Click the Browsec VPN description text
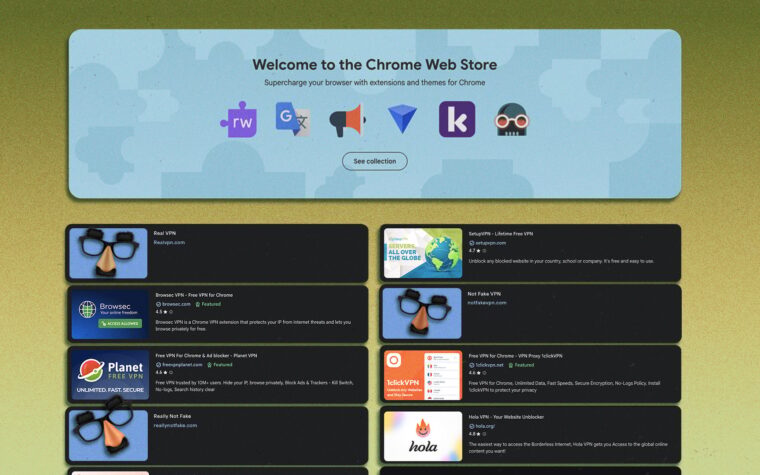 coord(253,325)
